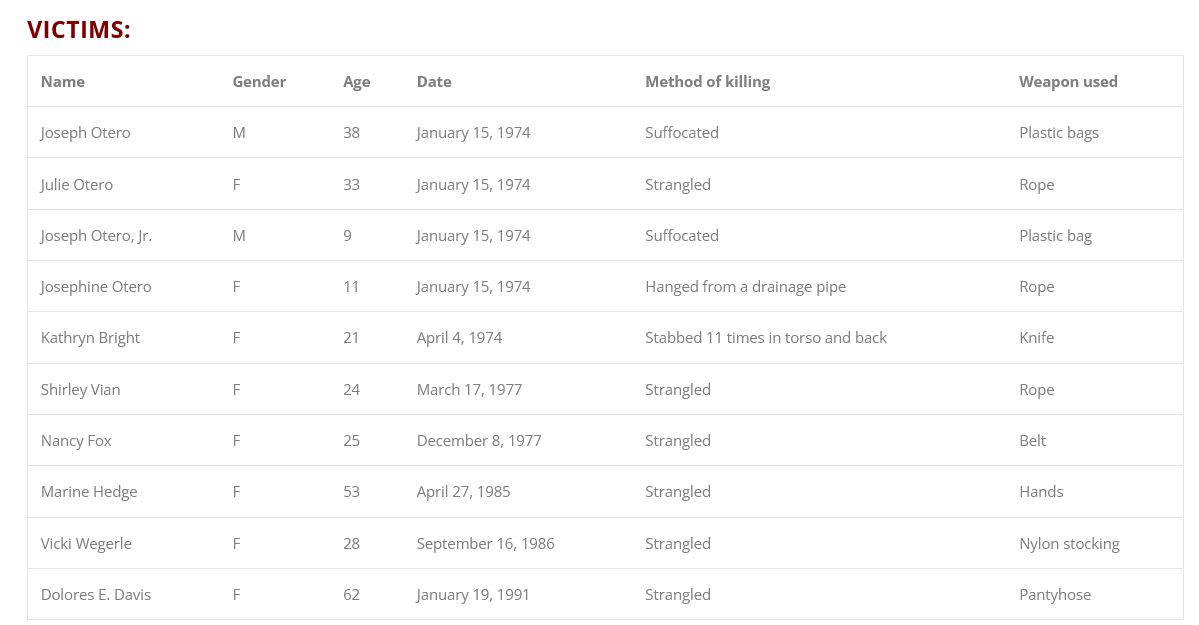The image size is (1199, 625).
Task: Click the Joseph Otero, Jr. cell
Action: [96, 236]
